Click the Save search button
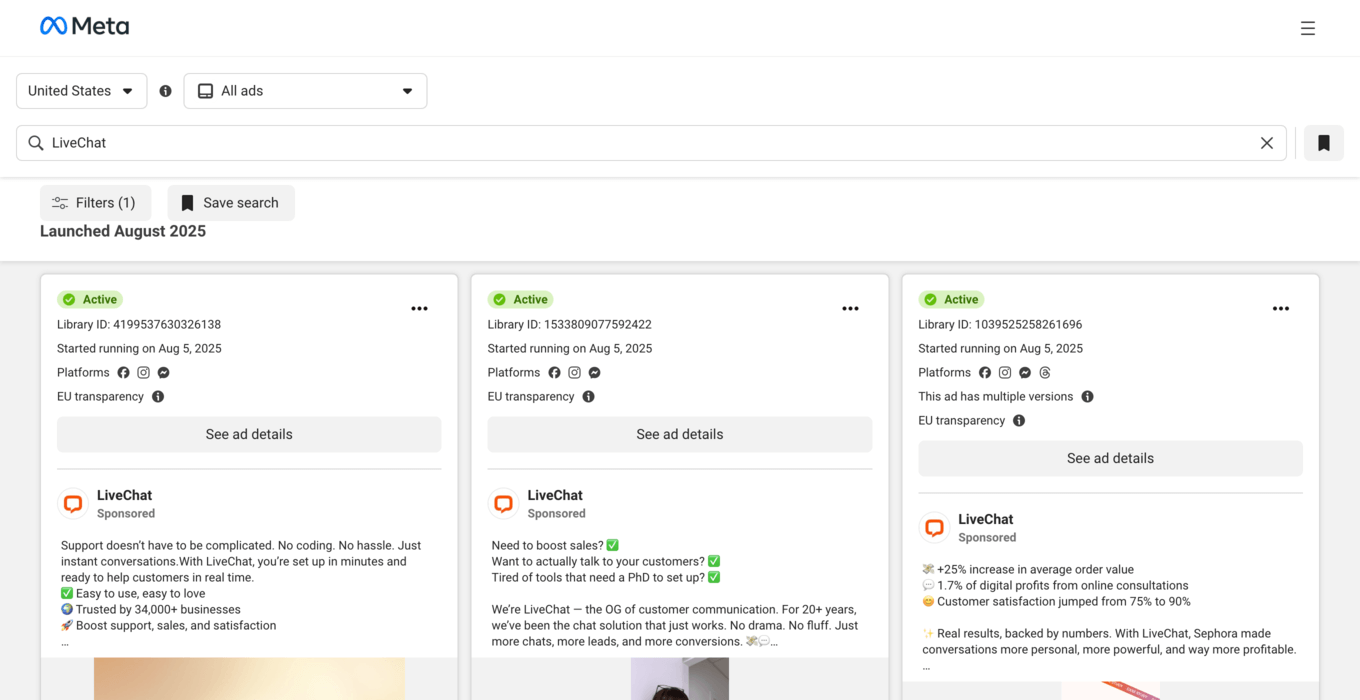Viewport: 1360px width, 700px height. click(x=231, y=203)
